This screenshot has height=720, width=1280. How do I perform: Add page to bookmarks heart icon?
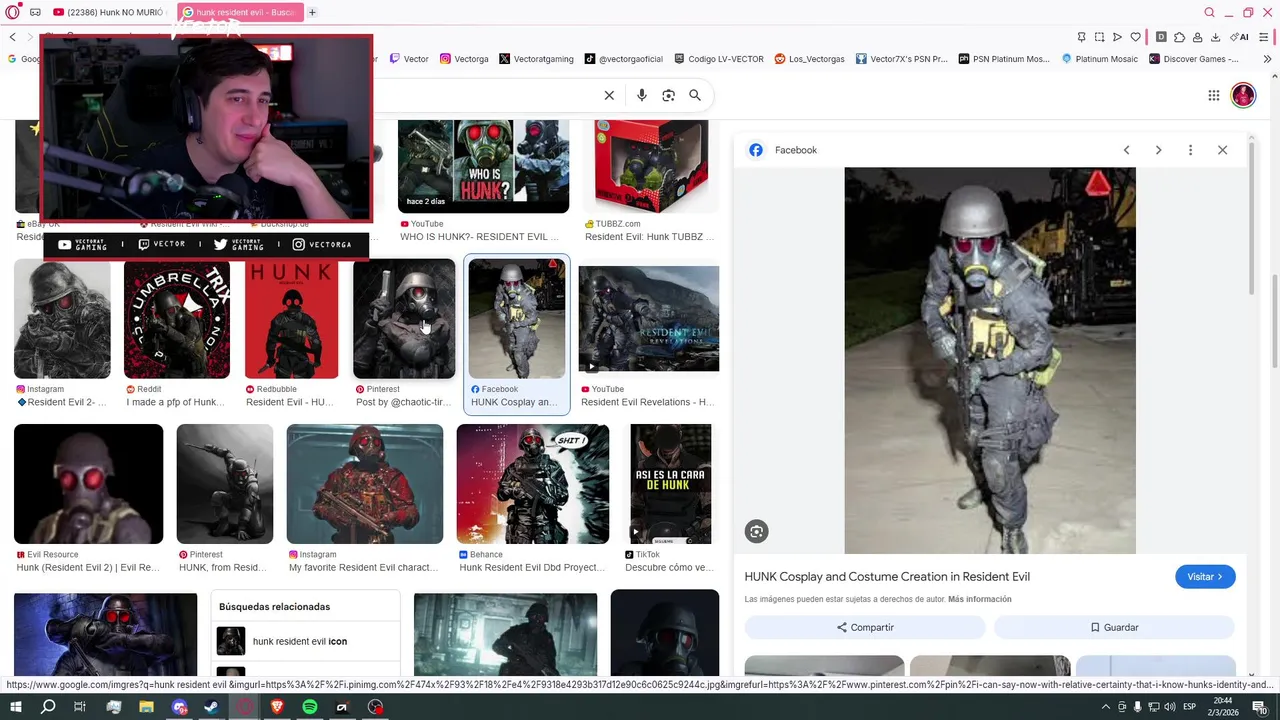[x=1135, y=37]
